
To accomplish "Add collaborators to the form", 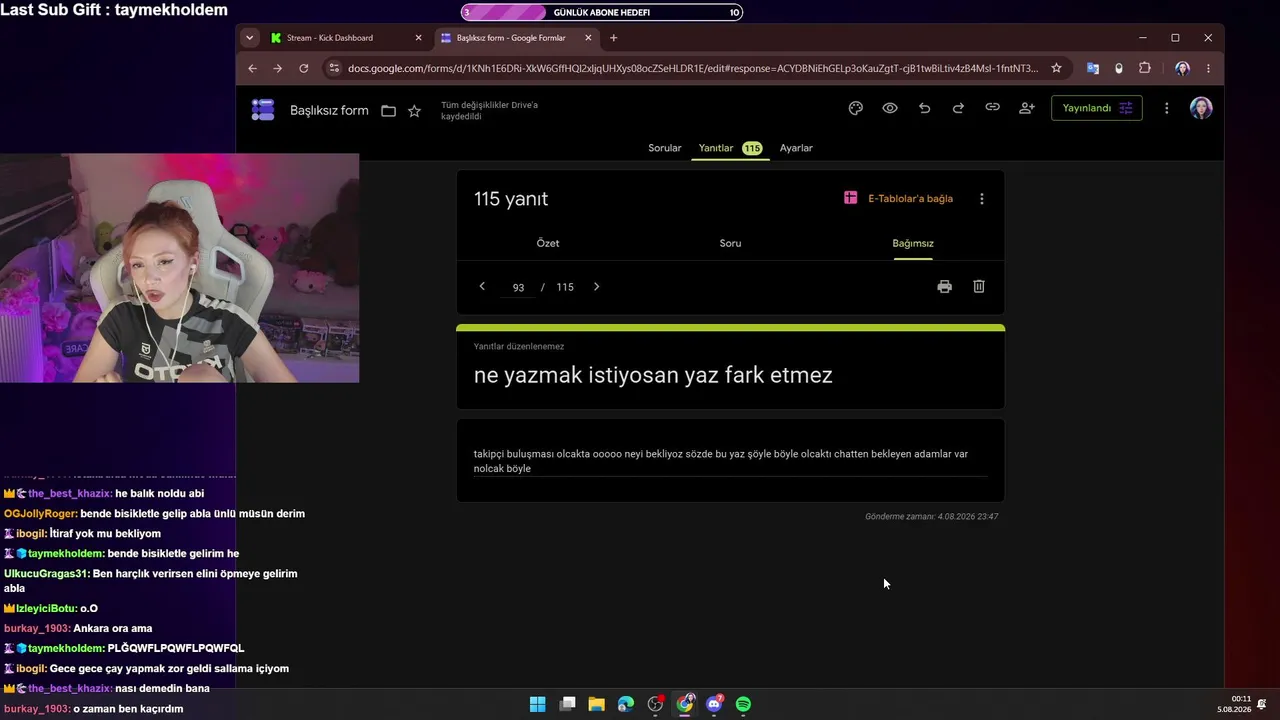I will (x=1027, y=108).
